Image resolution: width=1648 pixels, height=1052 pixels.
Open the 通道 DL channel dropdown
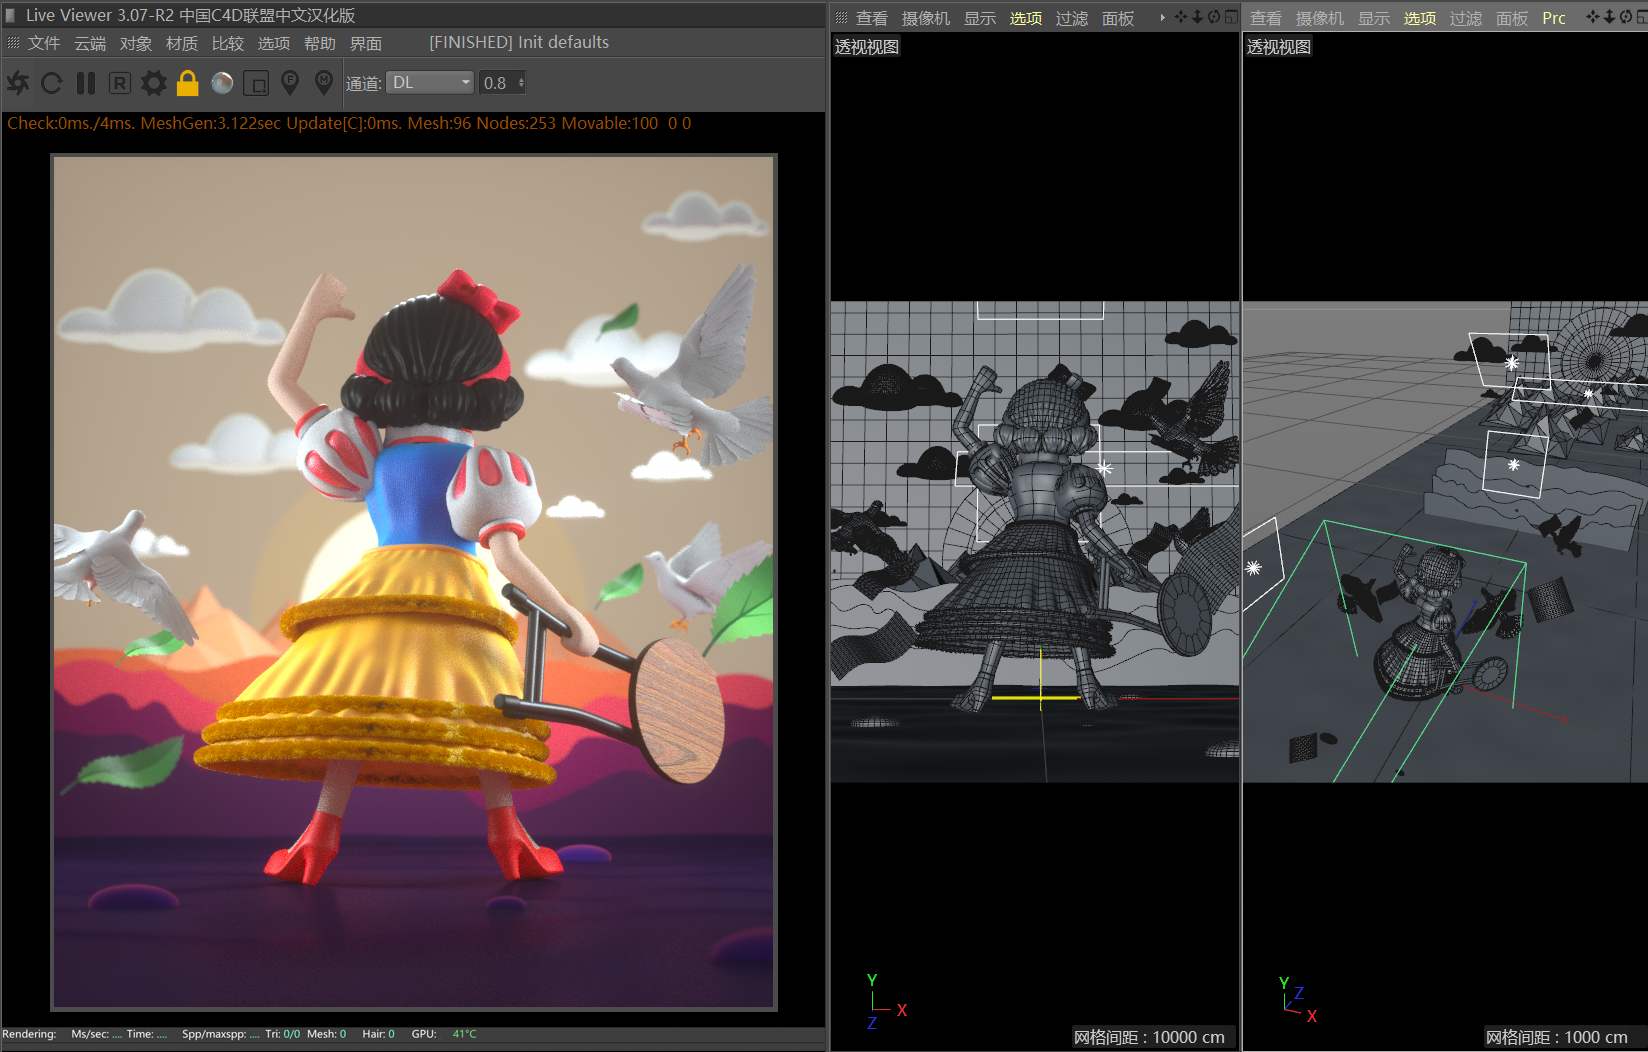click(x=431, y=83)
